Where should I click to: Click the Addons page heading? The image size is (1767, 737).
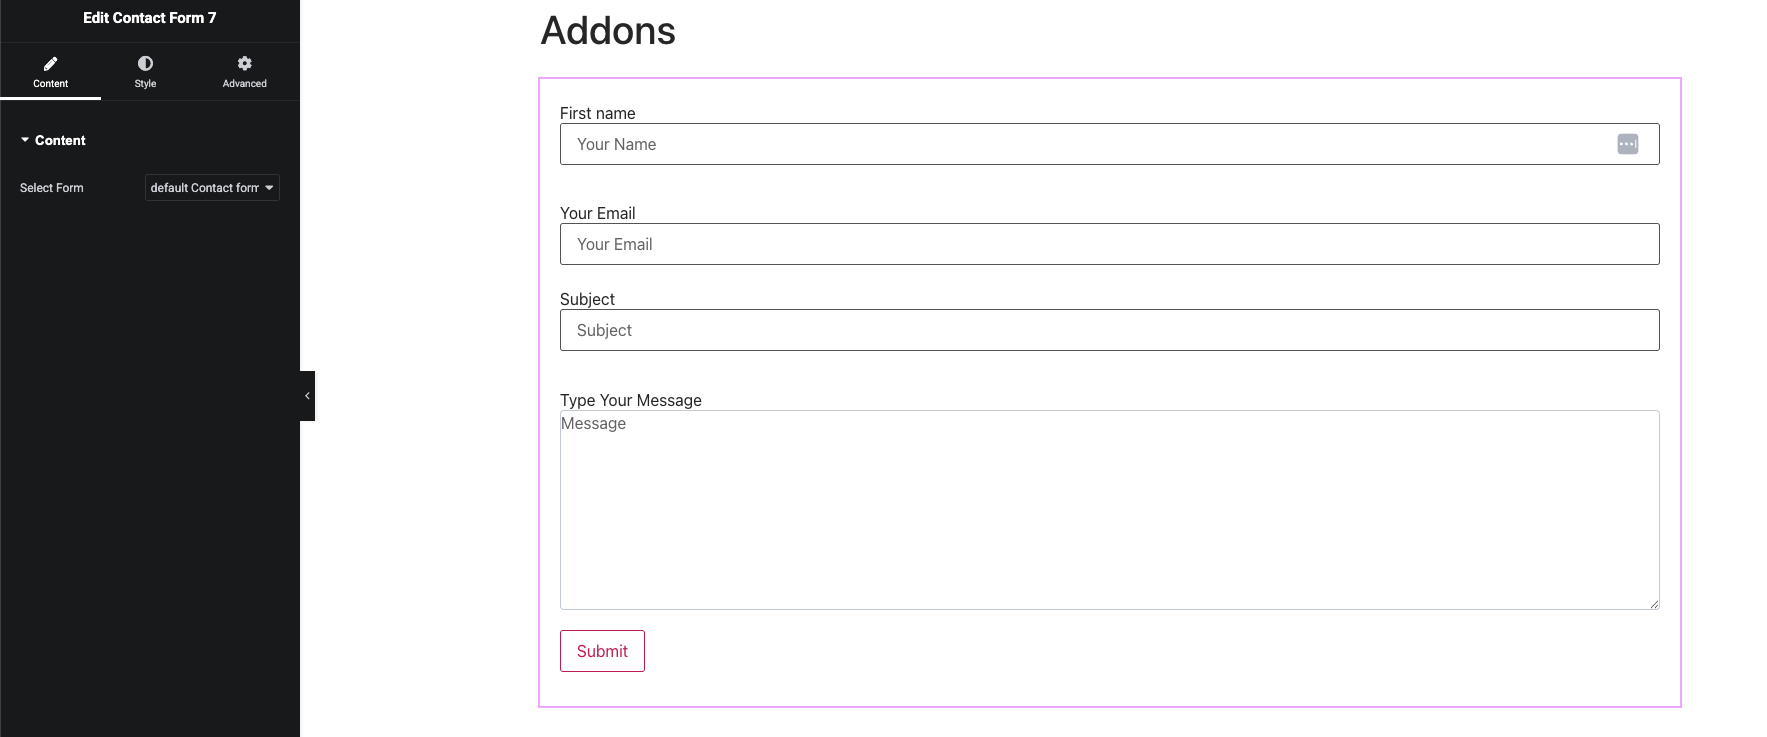coord(608,31)
